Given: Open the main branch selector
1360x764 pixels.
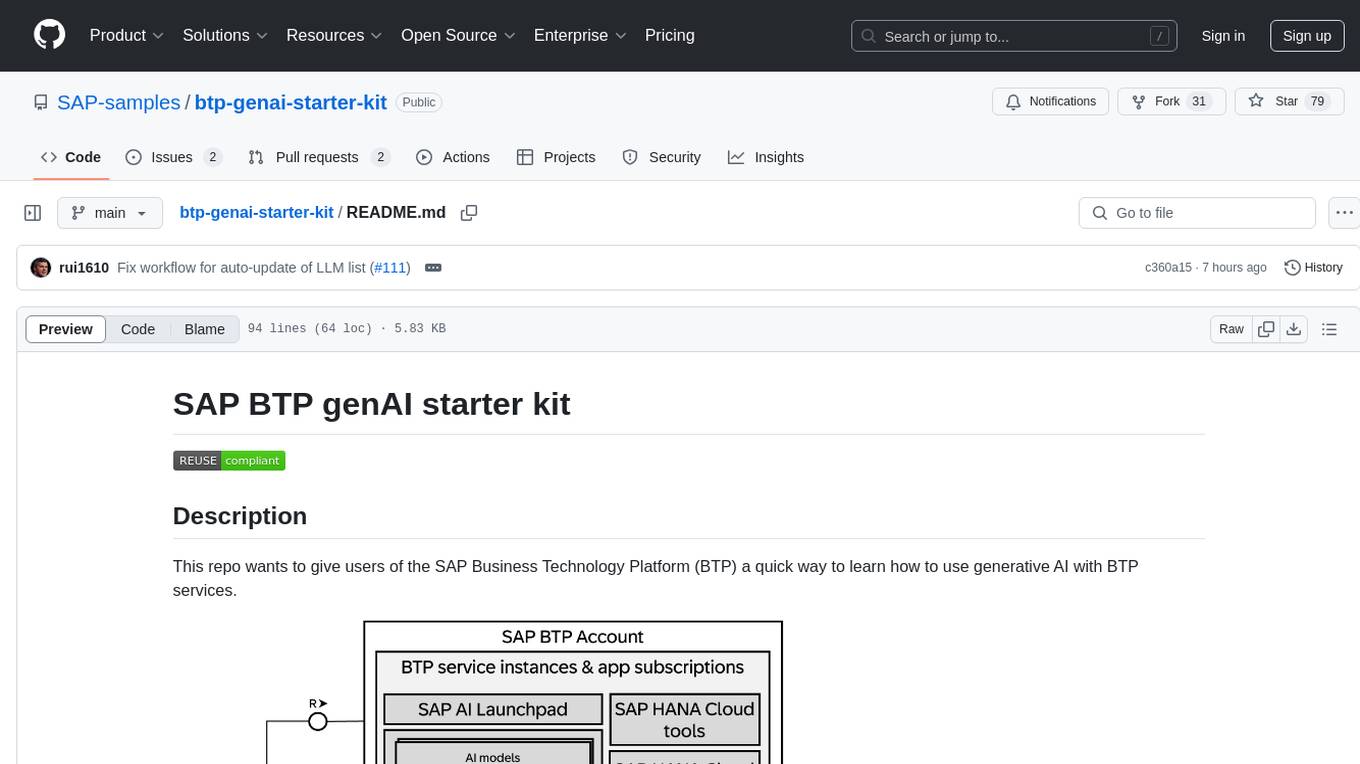Looking at the screenshot, I should 109,213.
